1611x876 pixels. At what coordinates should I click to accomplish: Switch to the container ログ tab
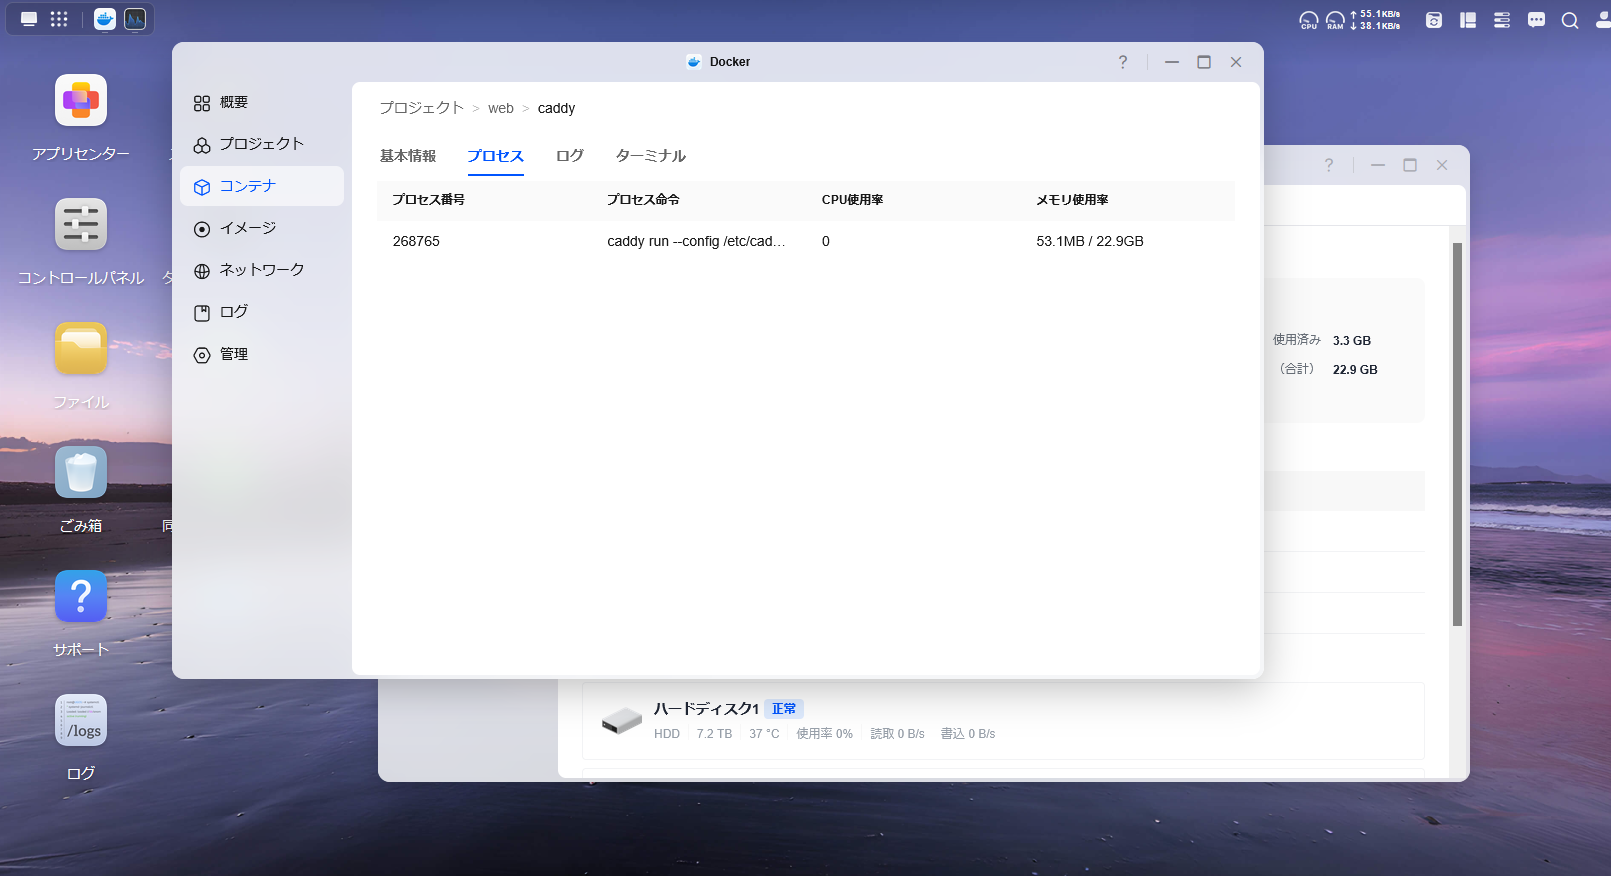click(570, 156)
